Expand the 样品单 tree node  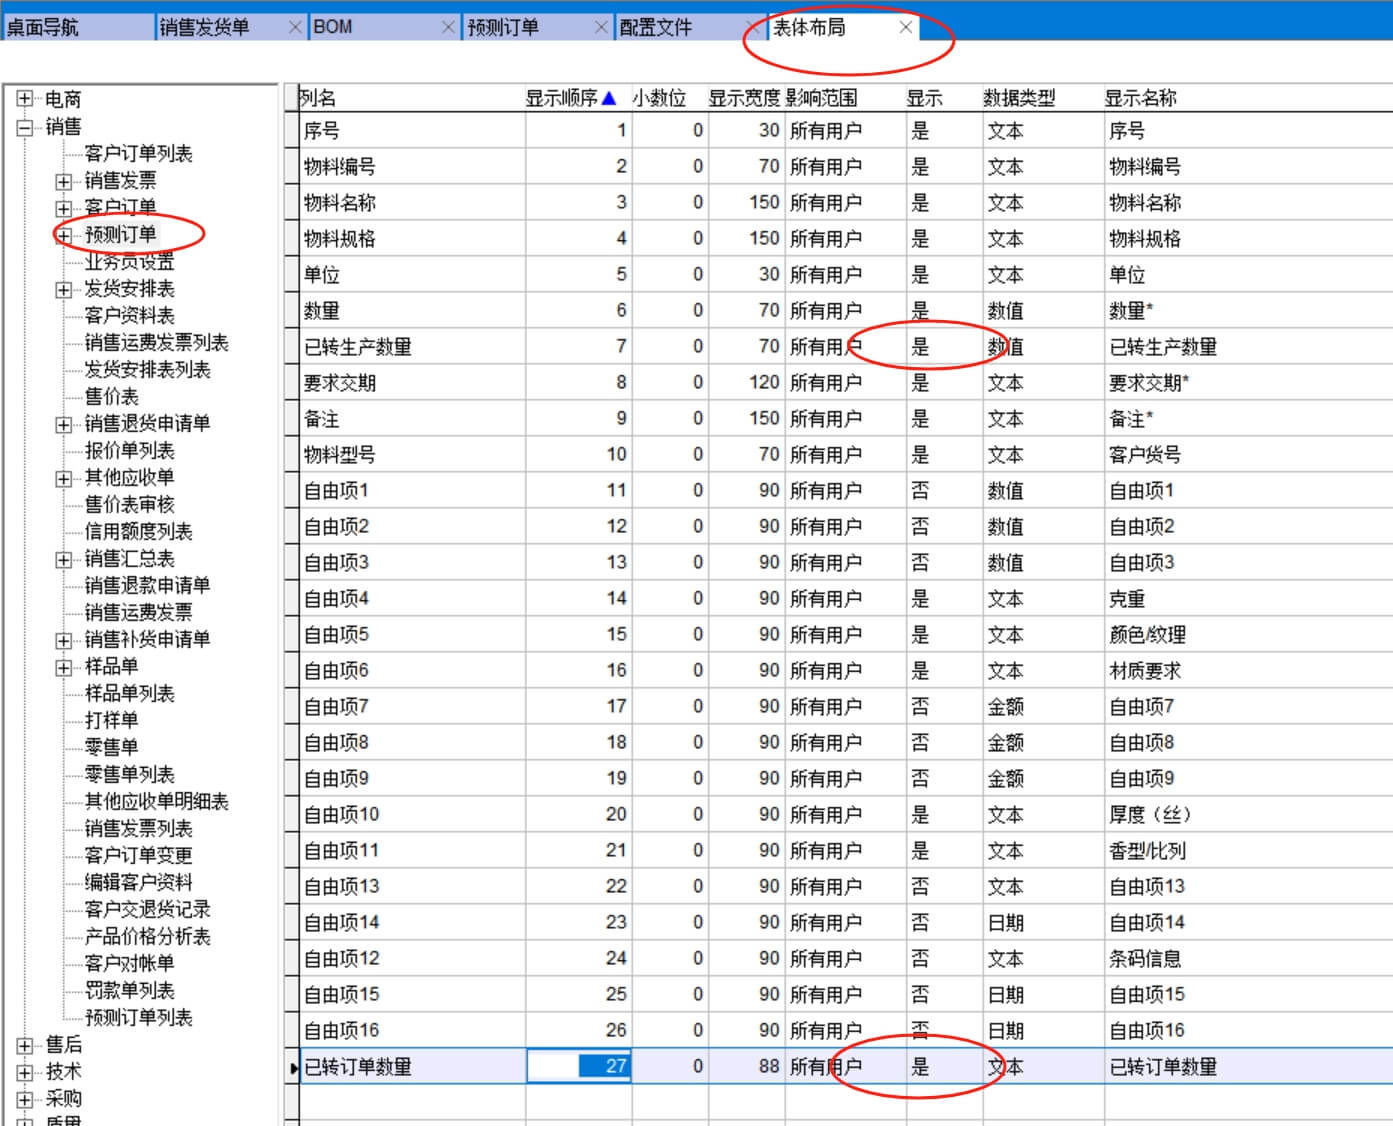(x=64, y=667)
